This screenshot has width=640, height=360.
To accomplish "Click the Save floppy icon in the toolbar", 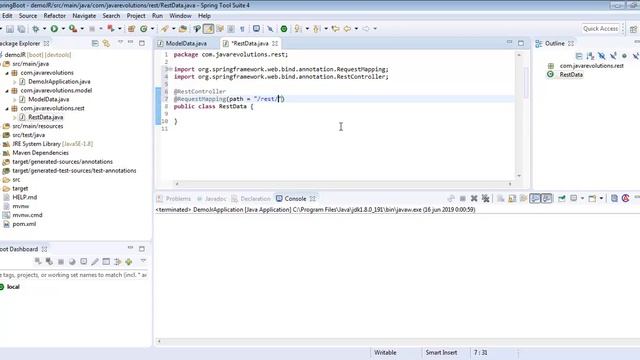I will [10, 29].
